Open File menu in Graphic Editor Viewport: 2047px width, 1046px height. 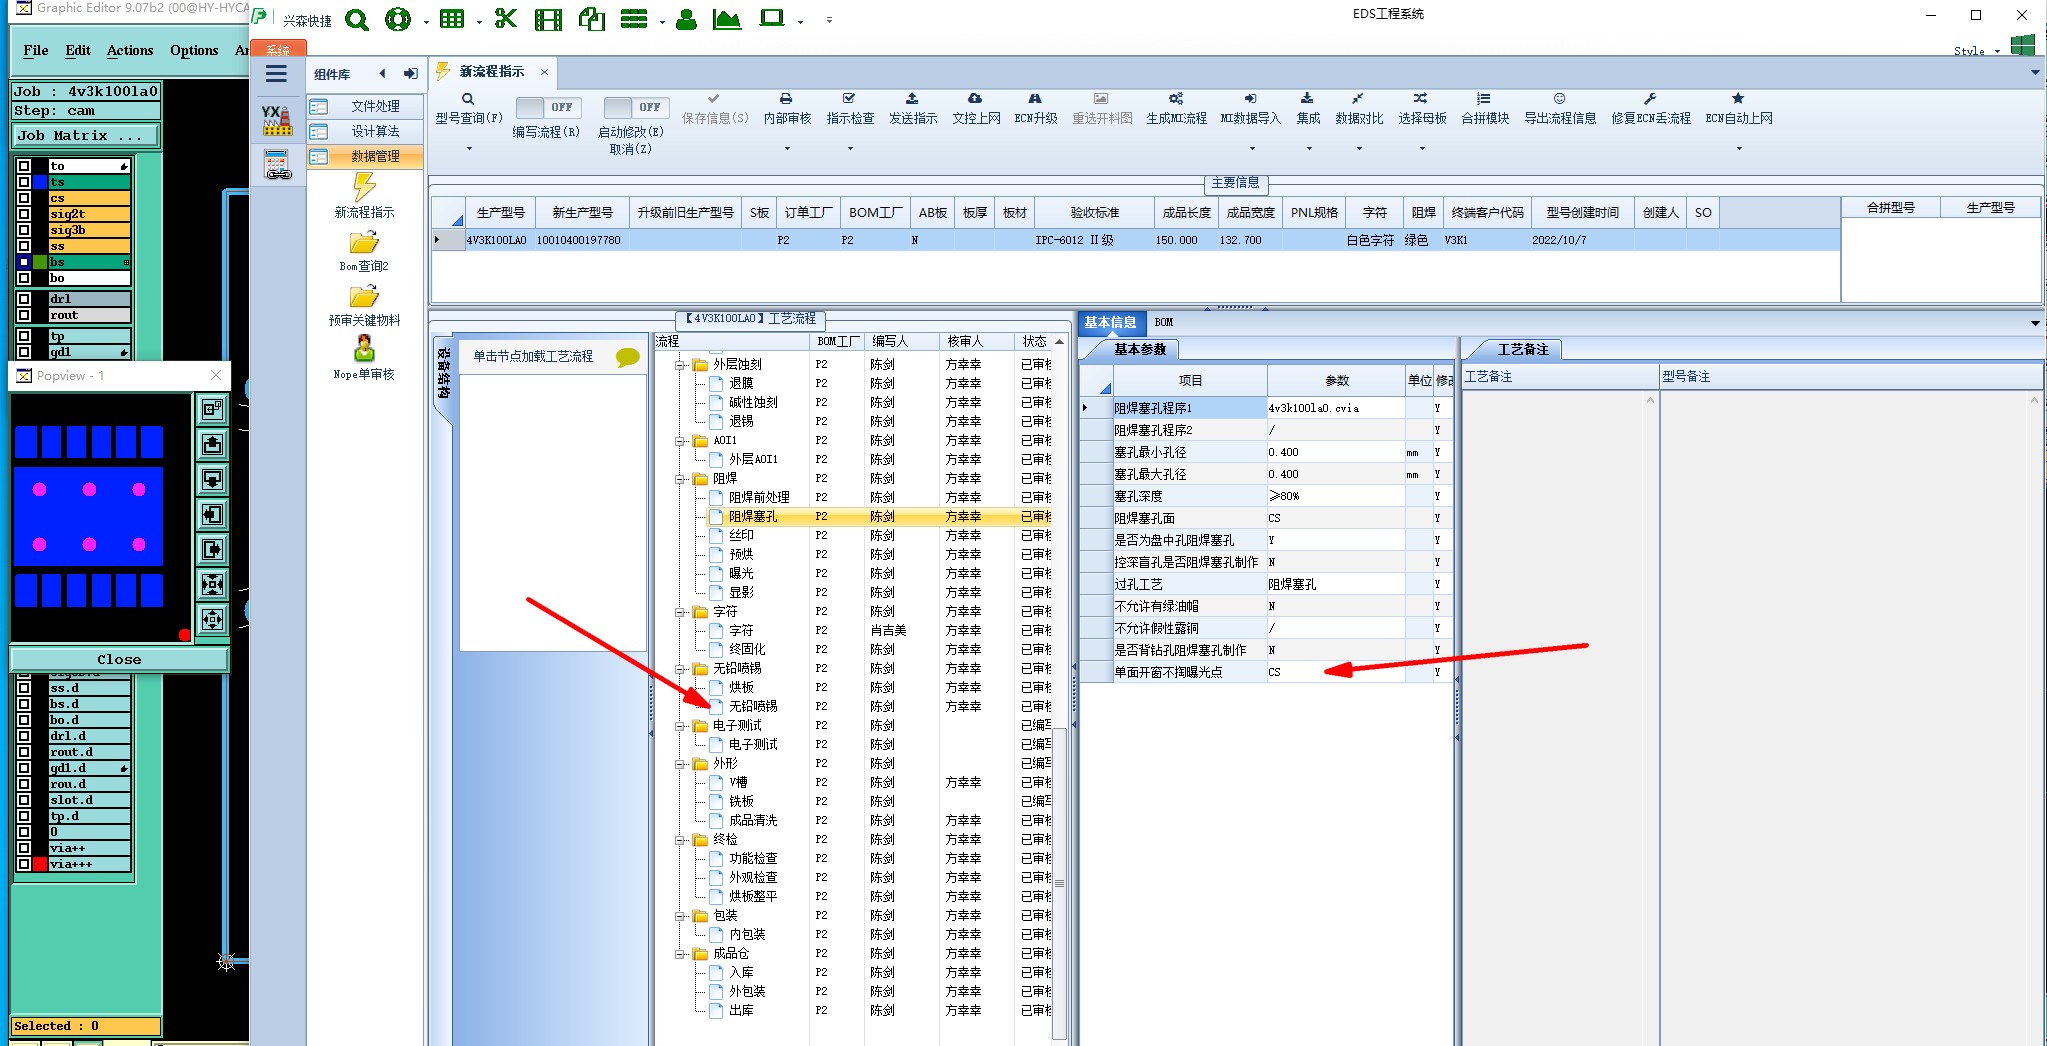pos(36,50)
